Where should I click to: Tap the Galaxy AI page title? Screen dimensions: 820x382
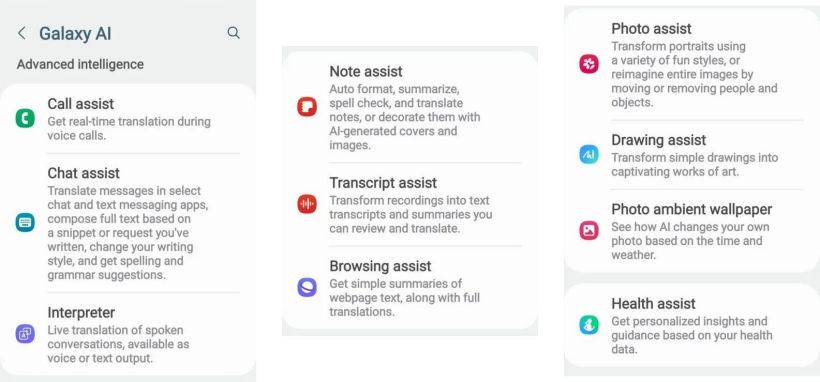click(75, 33)
